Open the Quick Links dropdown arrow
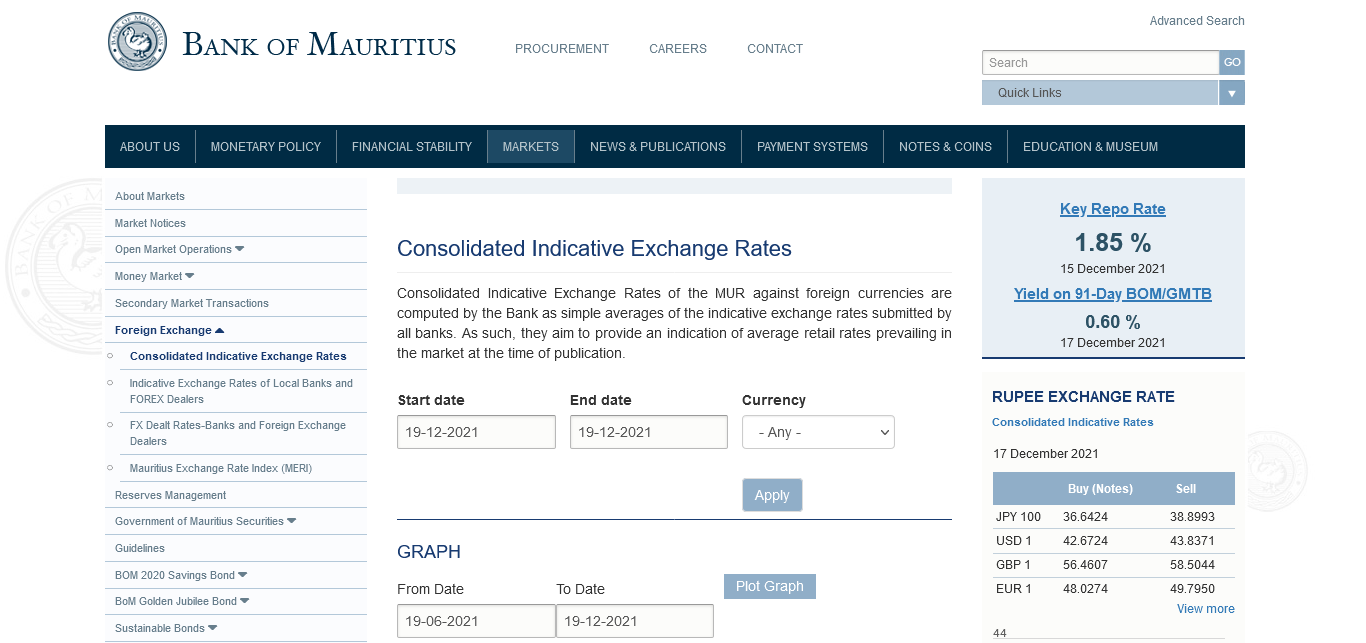Screen dimensions: 1366x643 pyautogui.click(x=1232, y=93)
